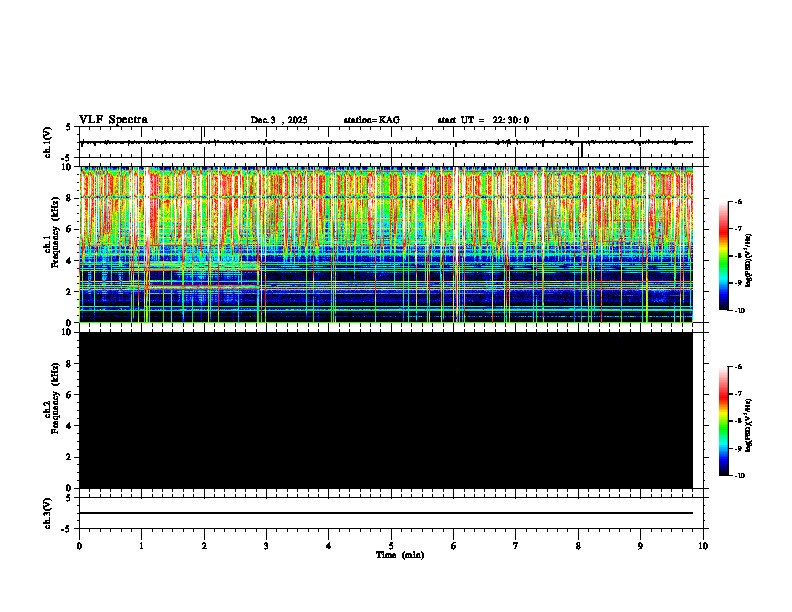Click the date label "Dec. 3, 2025"

(279, 120)
